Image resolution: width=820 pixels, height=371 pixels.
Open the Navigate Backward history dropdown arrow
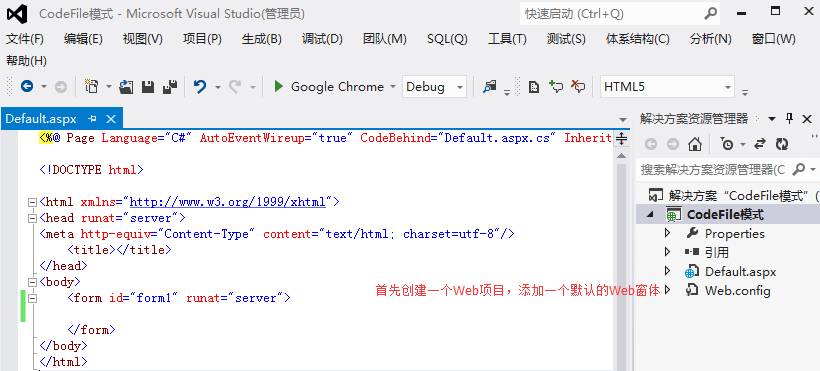point(44,87)
